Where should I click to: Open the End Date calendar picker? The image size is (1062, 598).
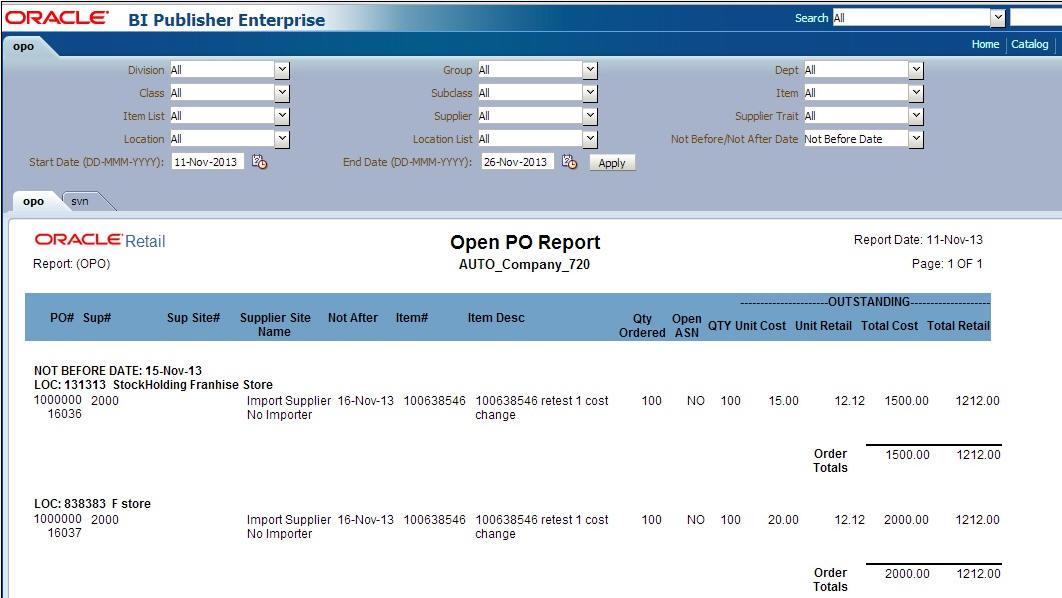(x=570, y=162)
